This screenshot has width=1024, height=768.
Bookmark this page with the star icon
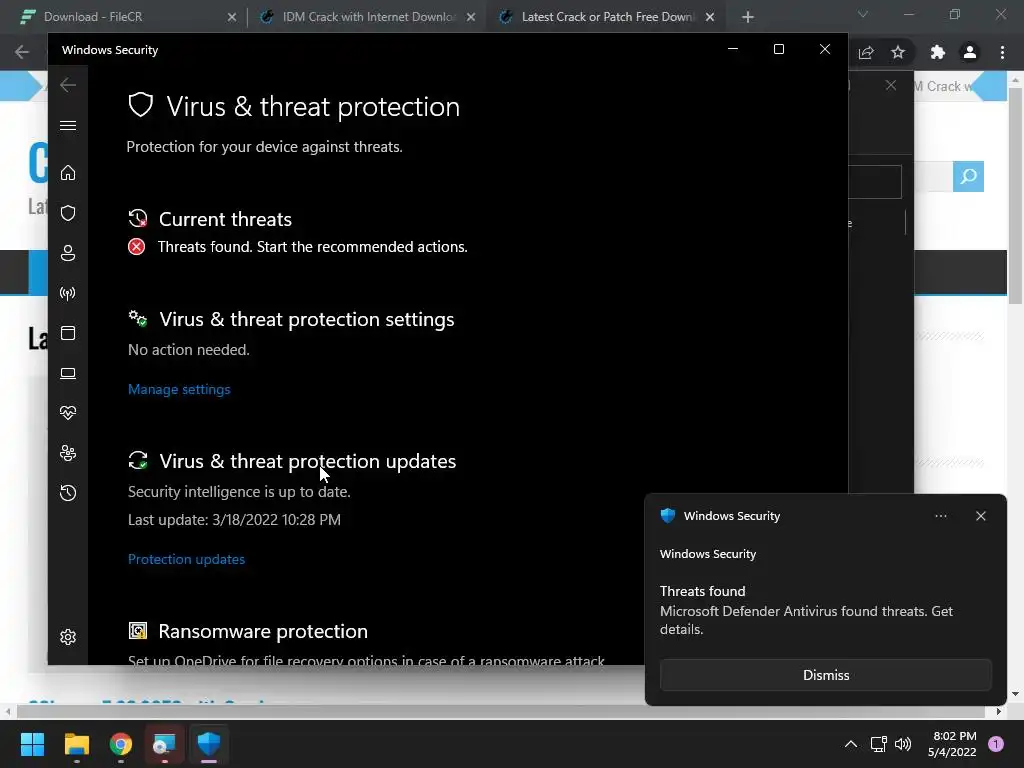(898, 52)
